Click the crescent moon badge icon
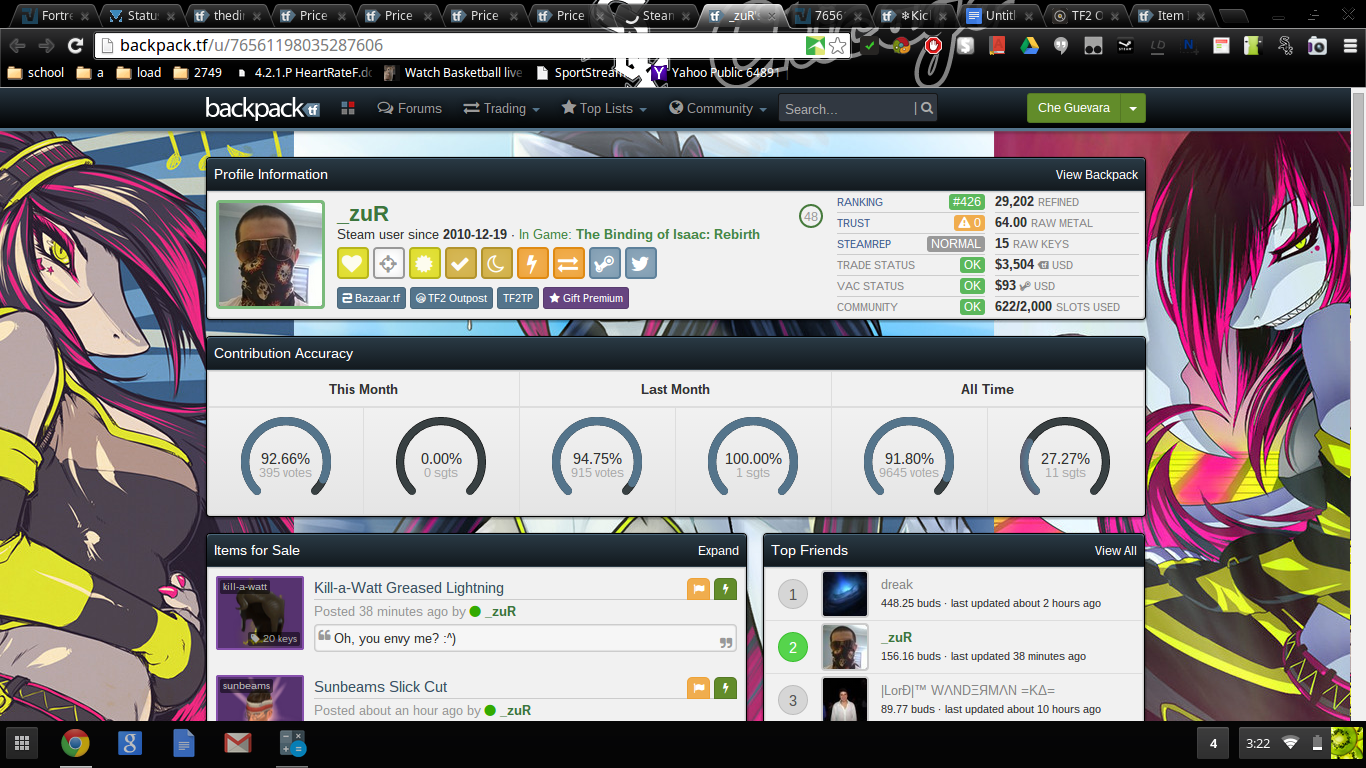Image resolution: width=1366 pixels, height=768 pixels. tap(497, 263)
